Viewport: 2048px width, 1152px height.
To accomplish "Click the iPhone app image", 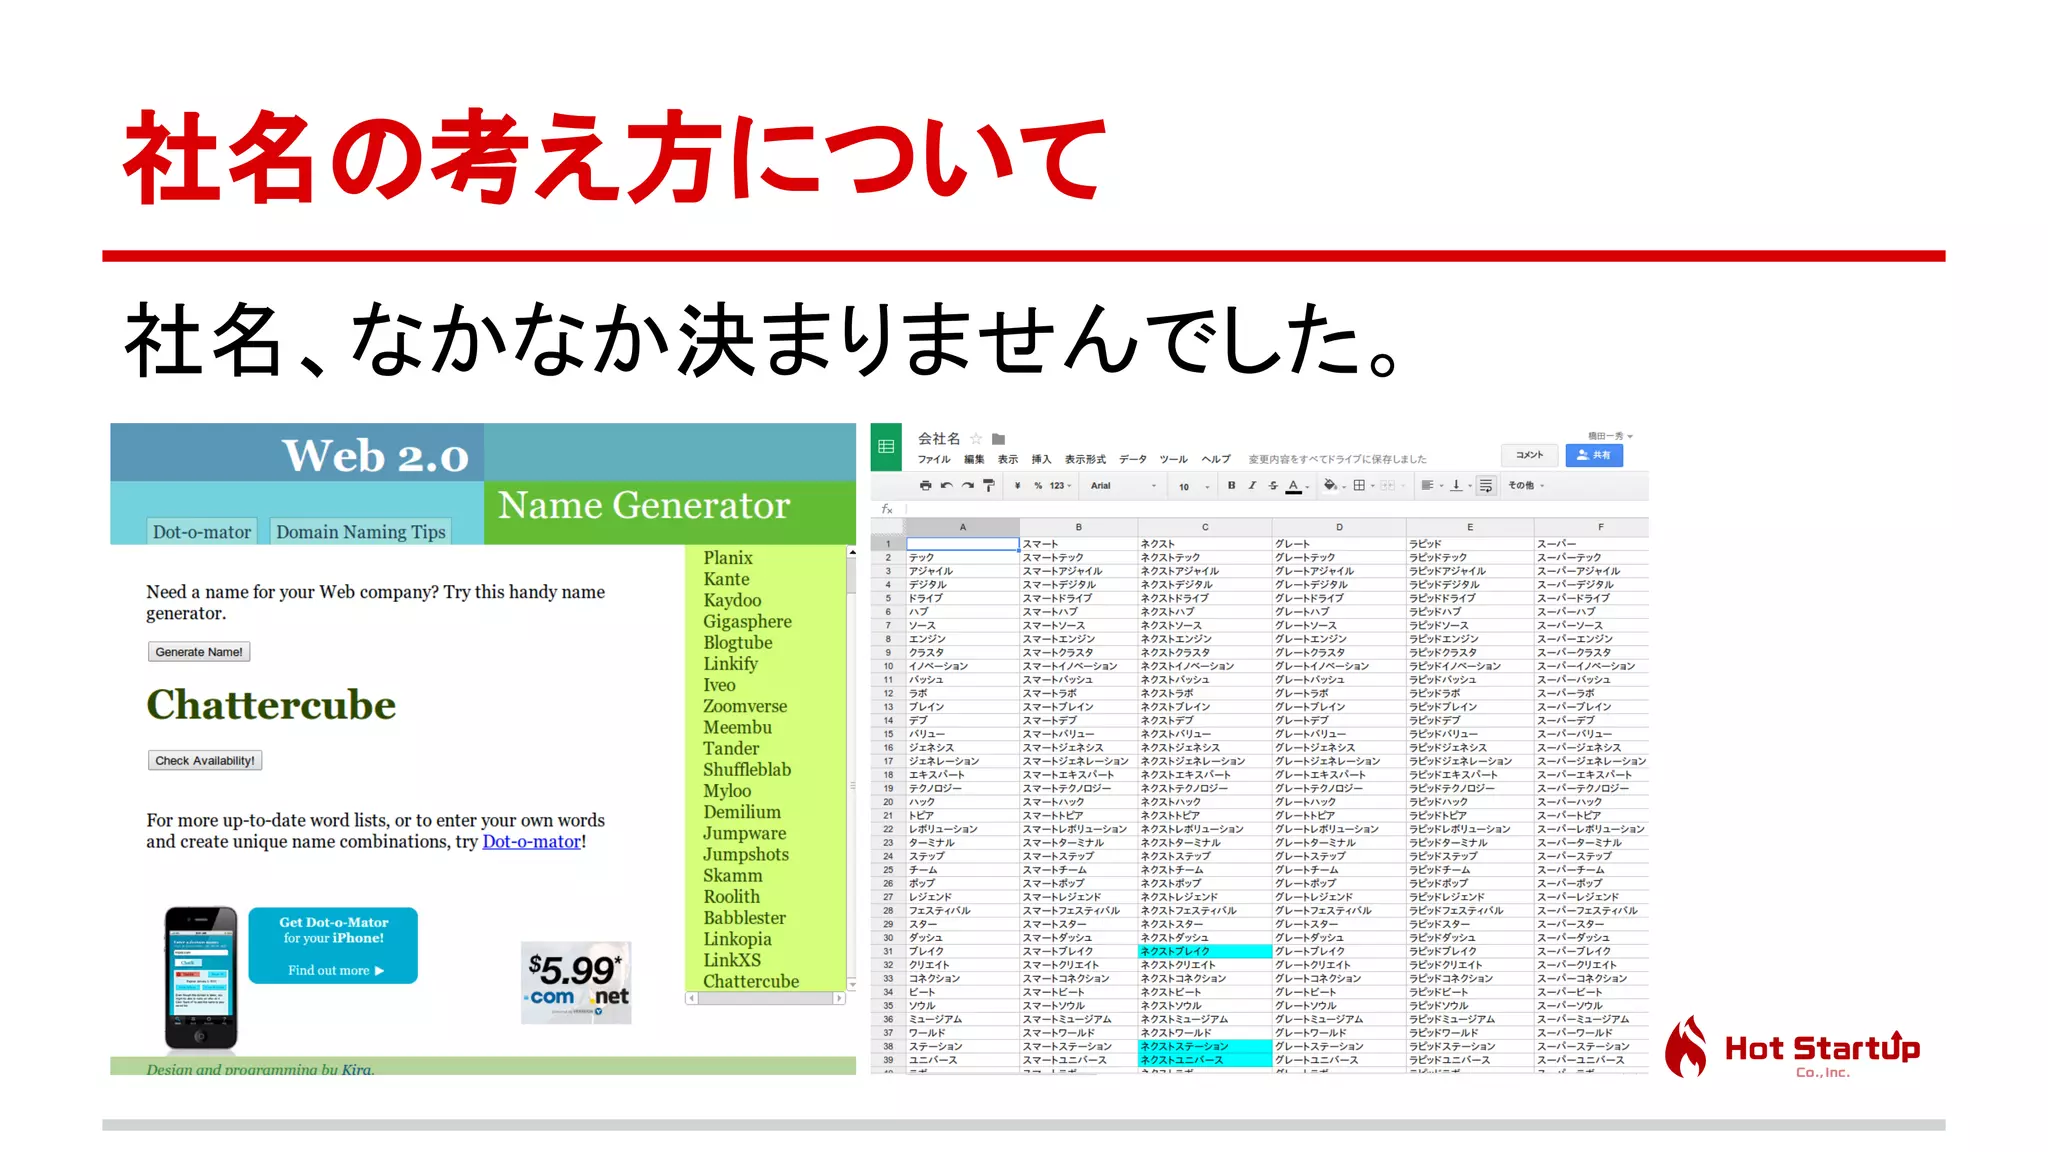I will pos(201,978).
